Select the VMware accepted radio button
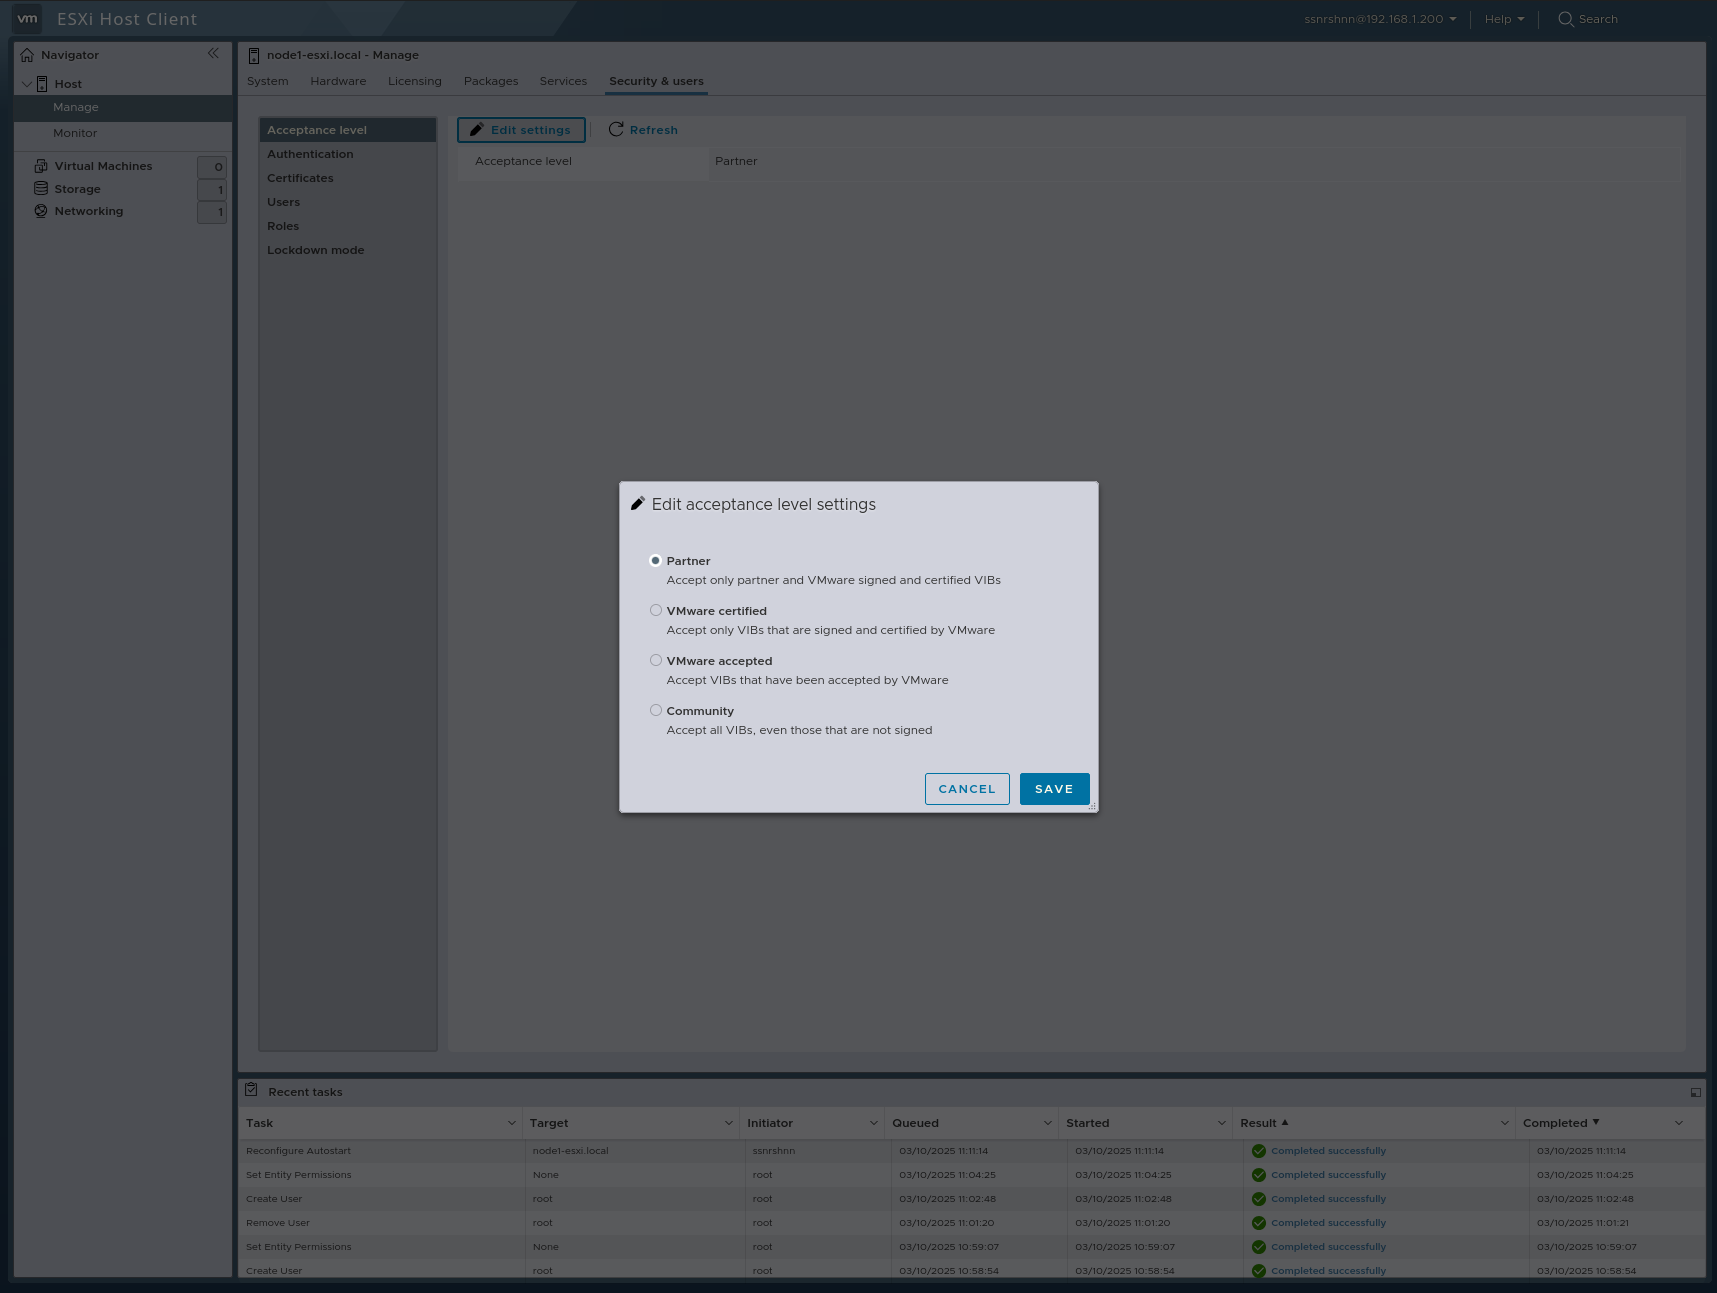Viewport: 1717px width, 1293px height. click(656, 660)
